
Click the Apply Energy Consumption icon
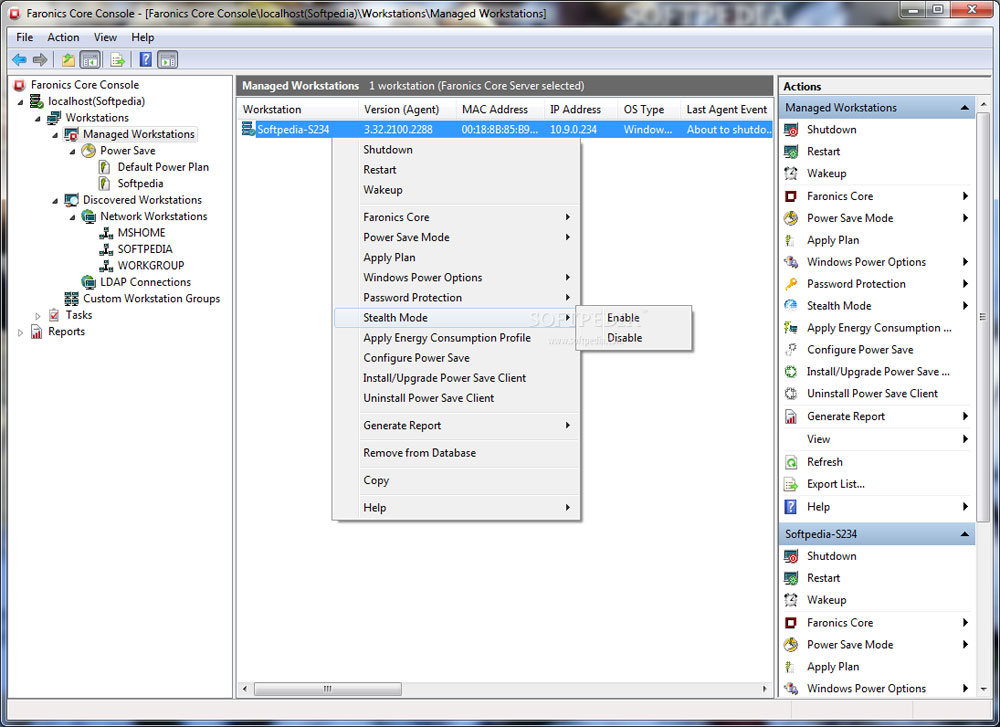[791, 328]
